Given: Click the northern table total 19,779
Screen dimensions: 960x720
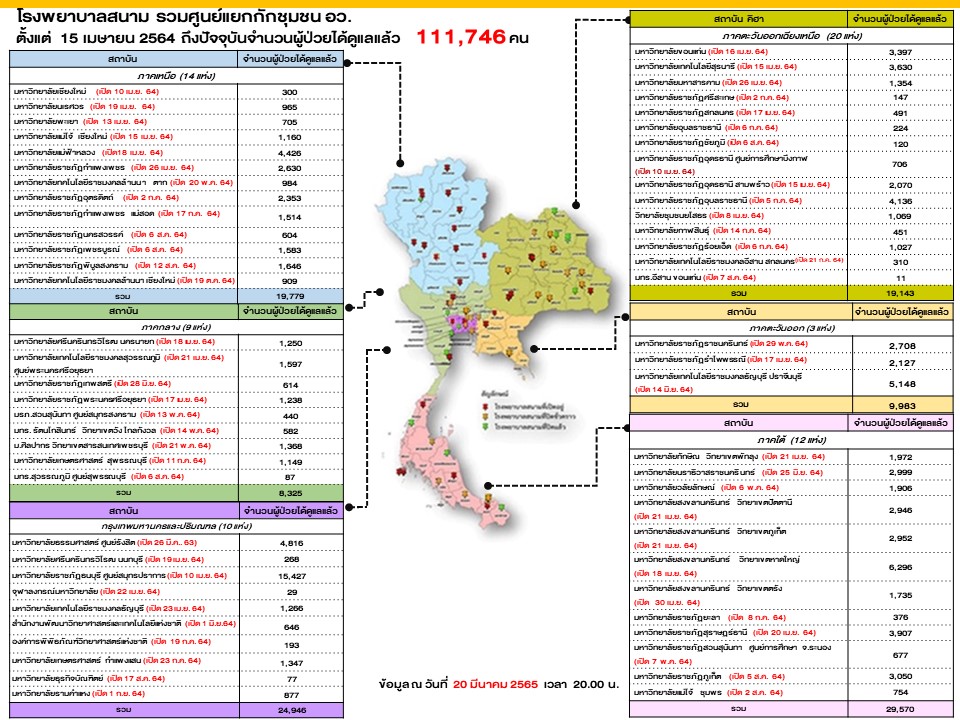Looking at the screenshot, I should pyautogui.click(x=289, y=296).
